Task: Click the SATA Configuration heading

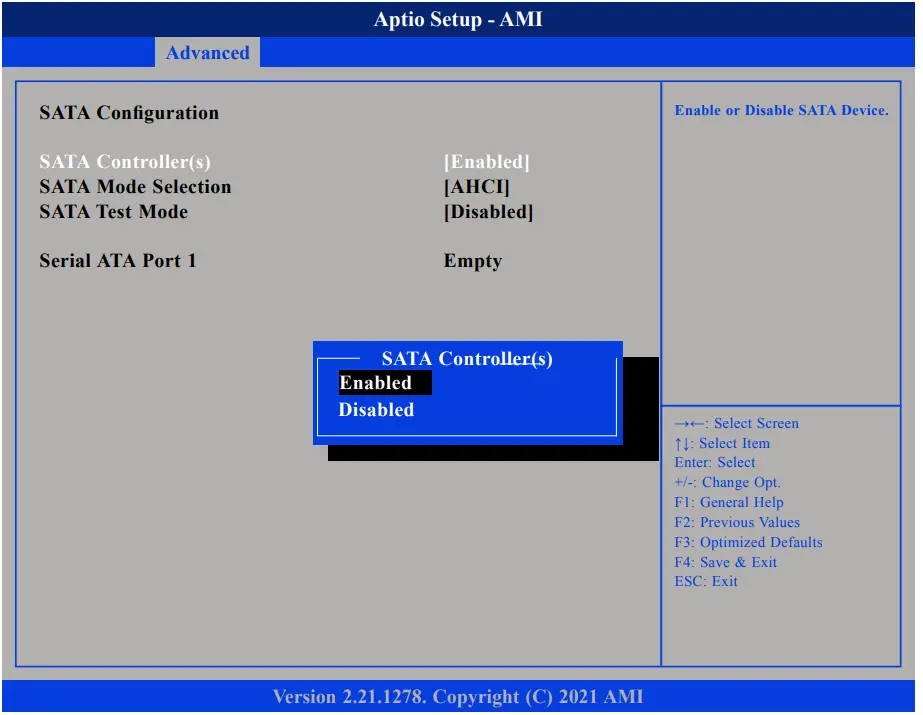Action: tap(128, 113)
